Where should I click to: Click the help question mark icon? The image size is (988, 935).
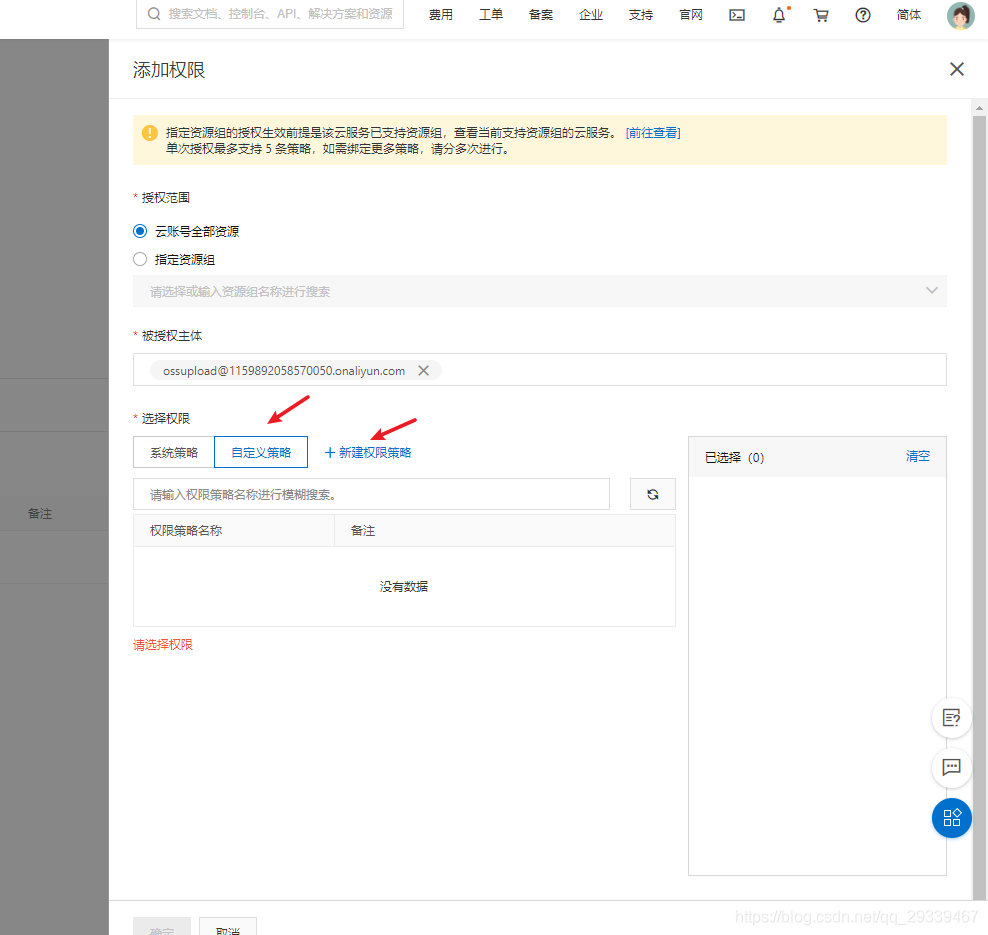(x=863, y=15)
